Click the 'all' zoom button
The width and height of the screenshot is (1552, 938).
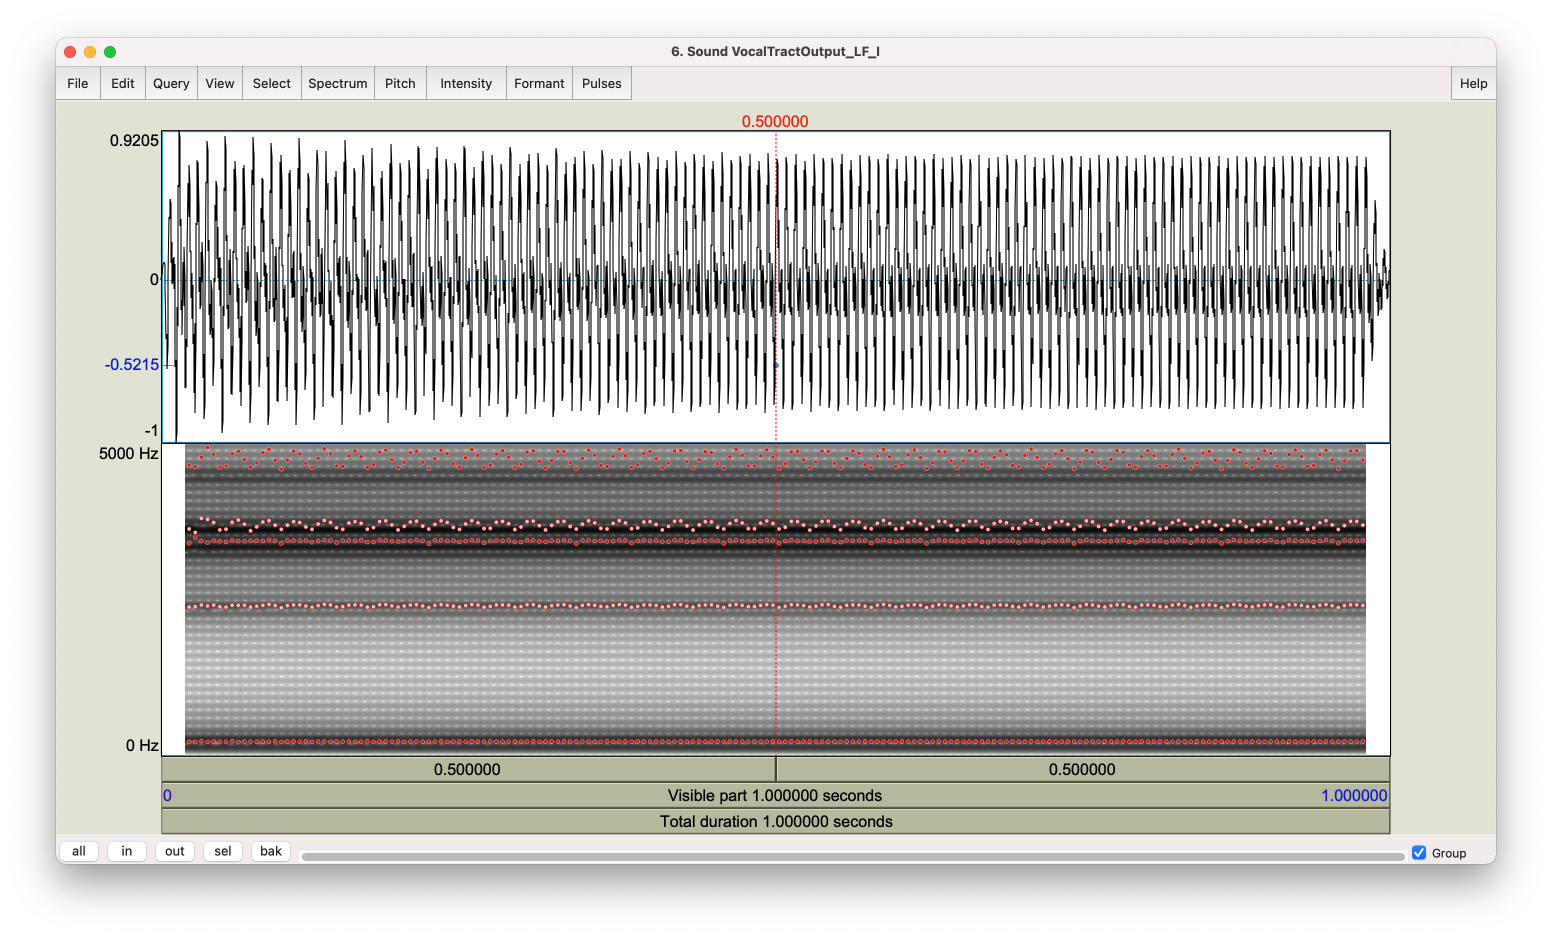point(79,852)
